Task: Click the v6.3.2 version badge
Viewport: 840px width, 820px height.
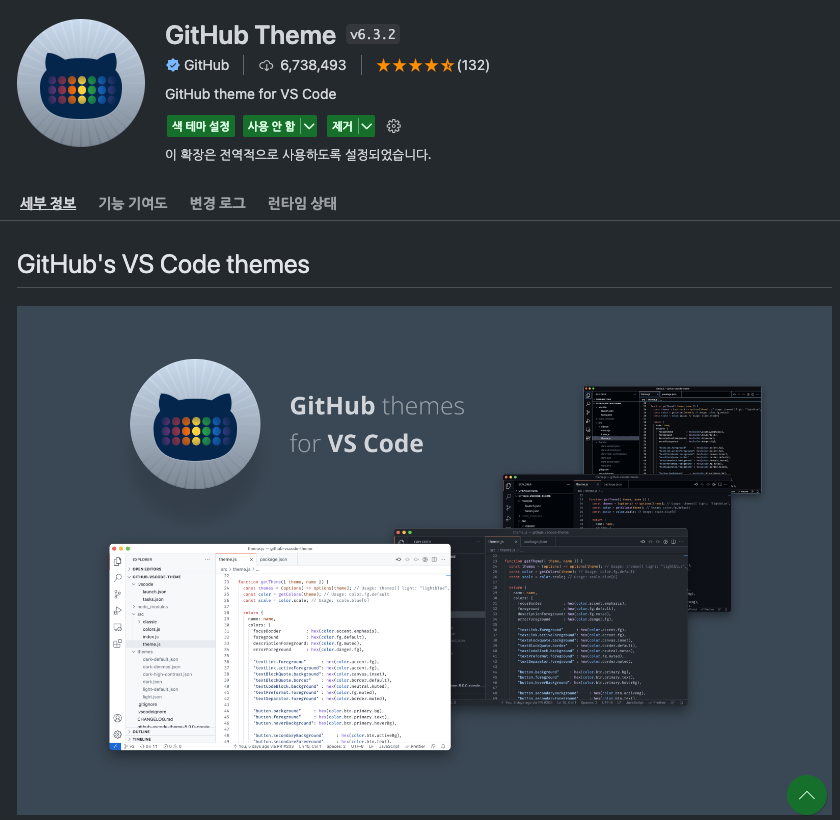Action: 373,34
